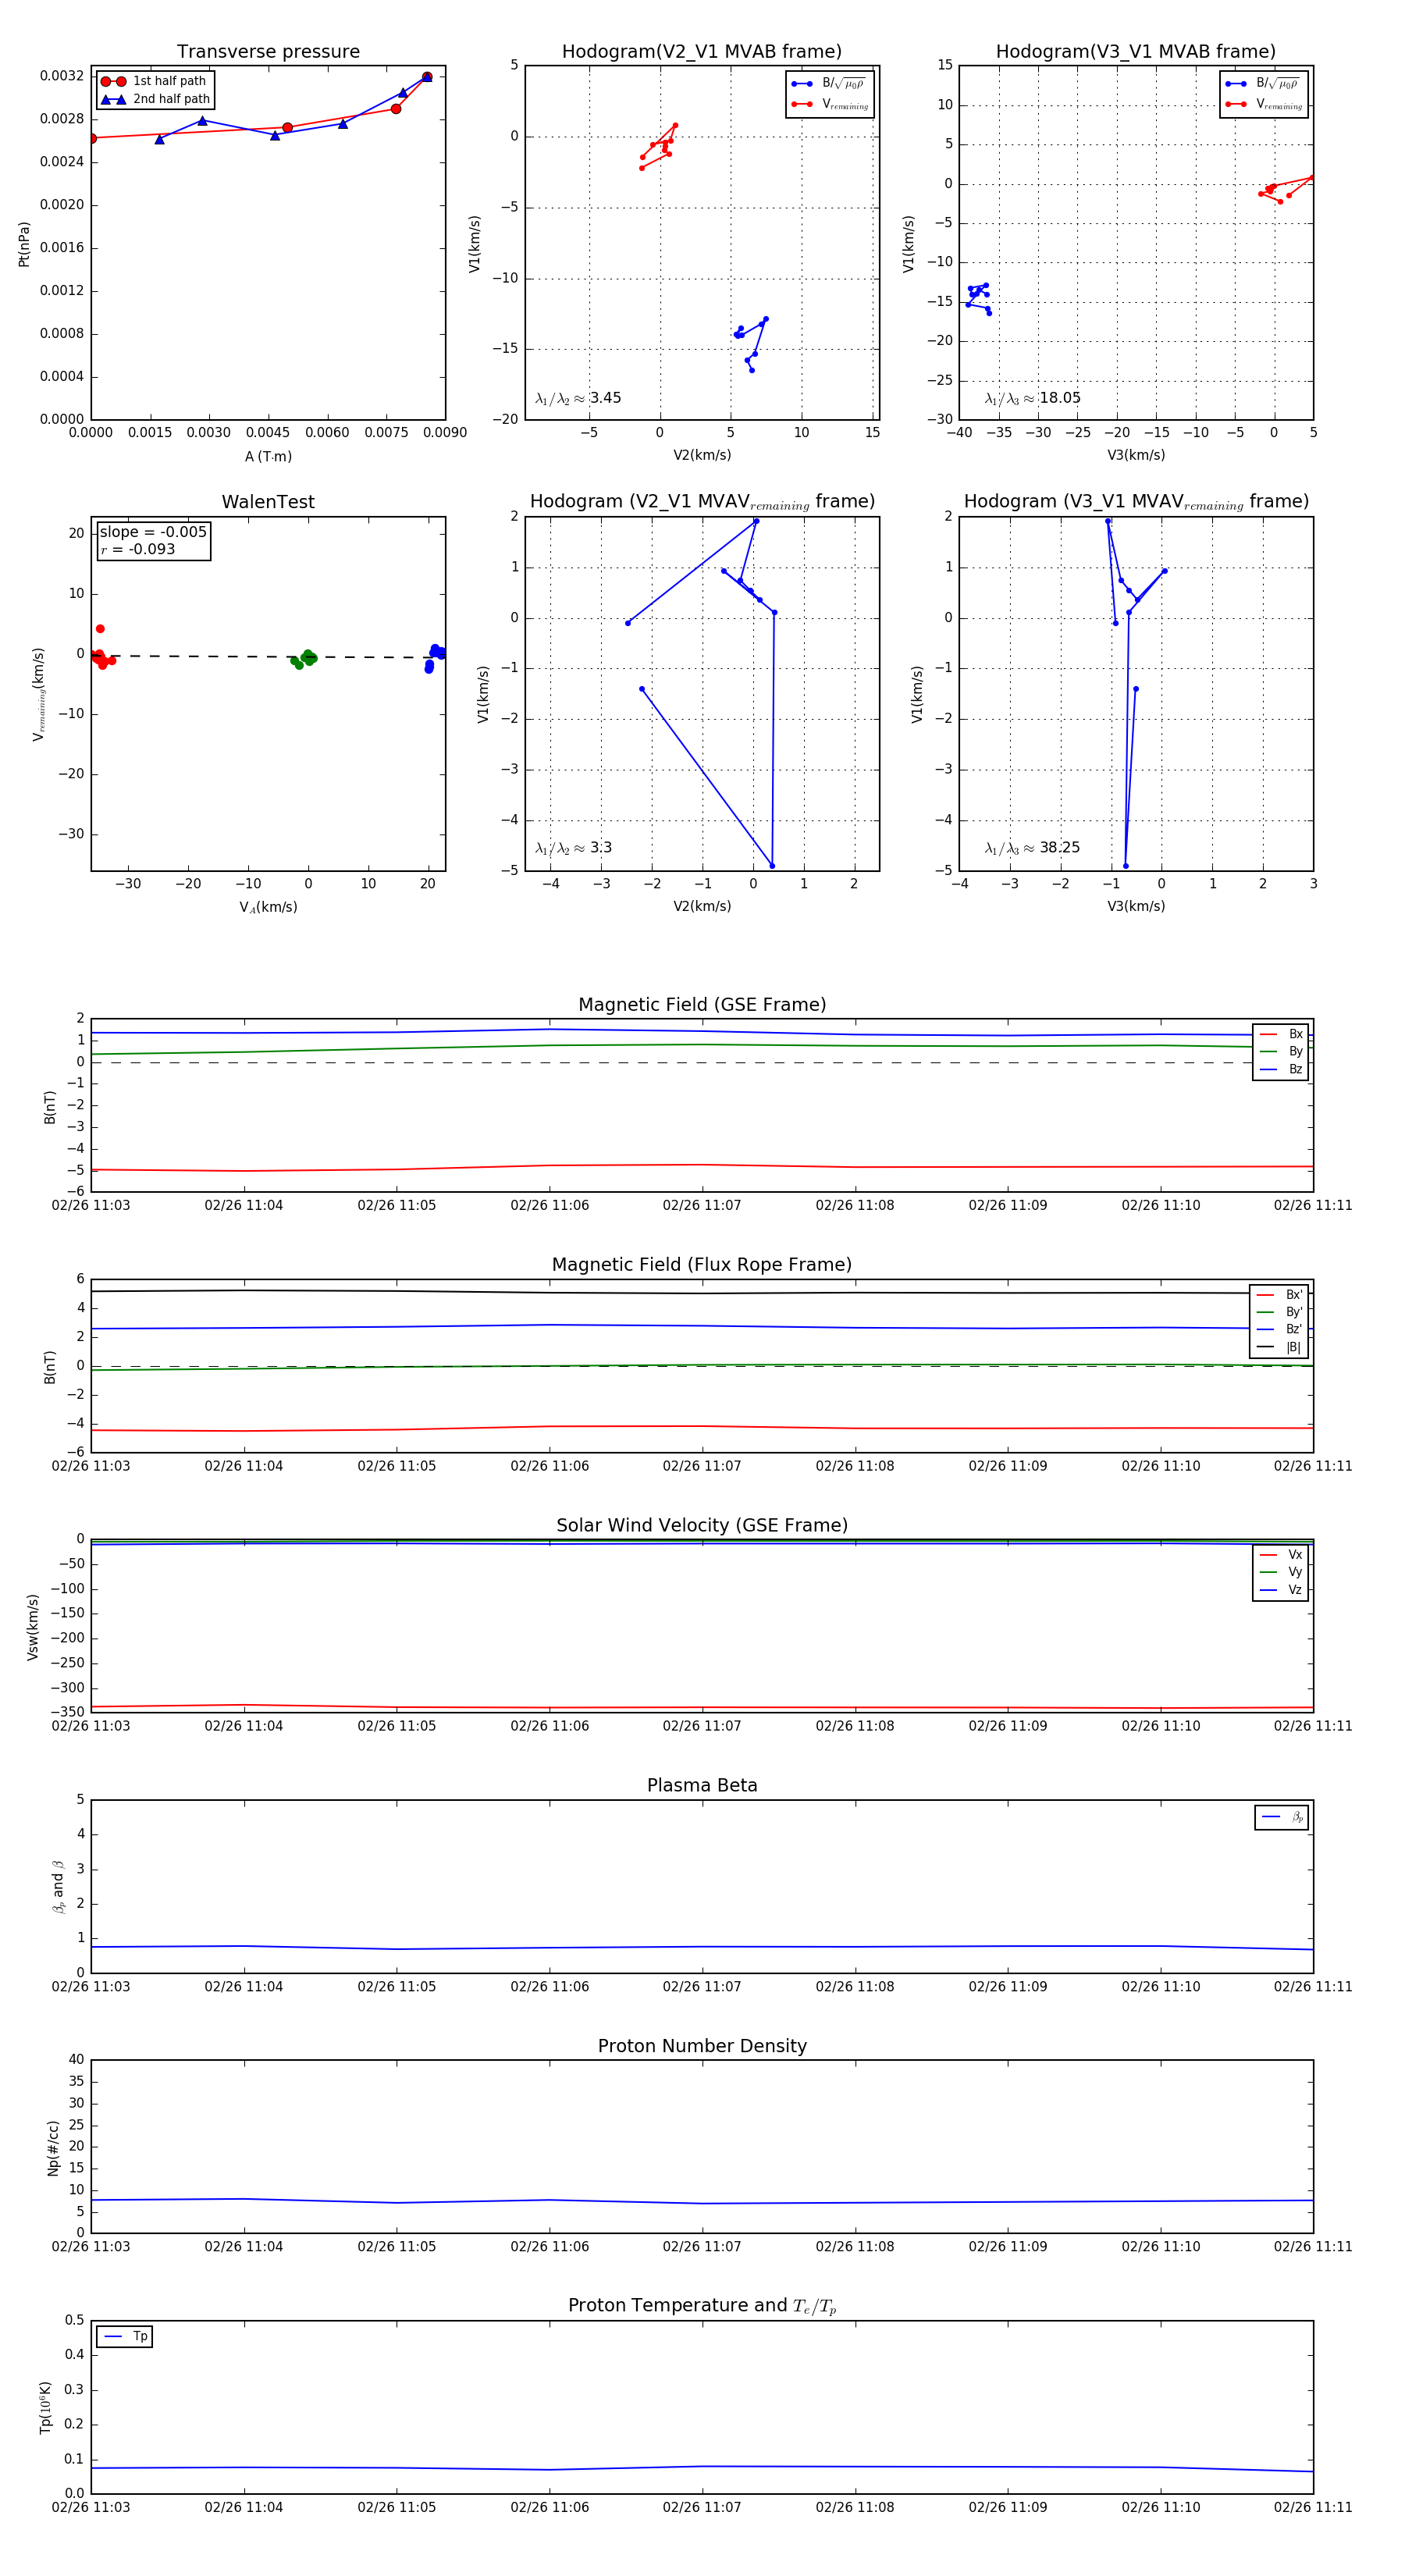Select the 'Vy' legend entry

point(1281,1572)
